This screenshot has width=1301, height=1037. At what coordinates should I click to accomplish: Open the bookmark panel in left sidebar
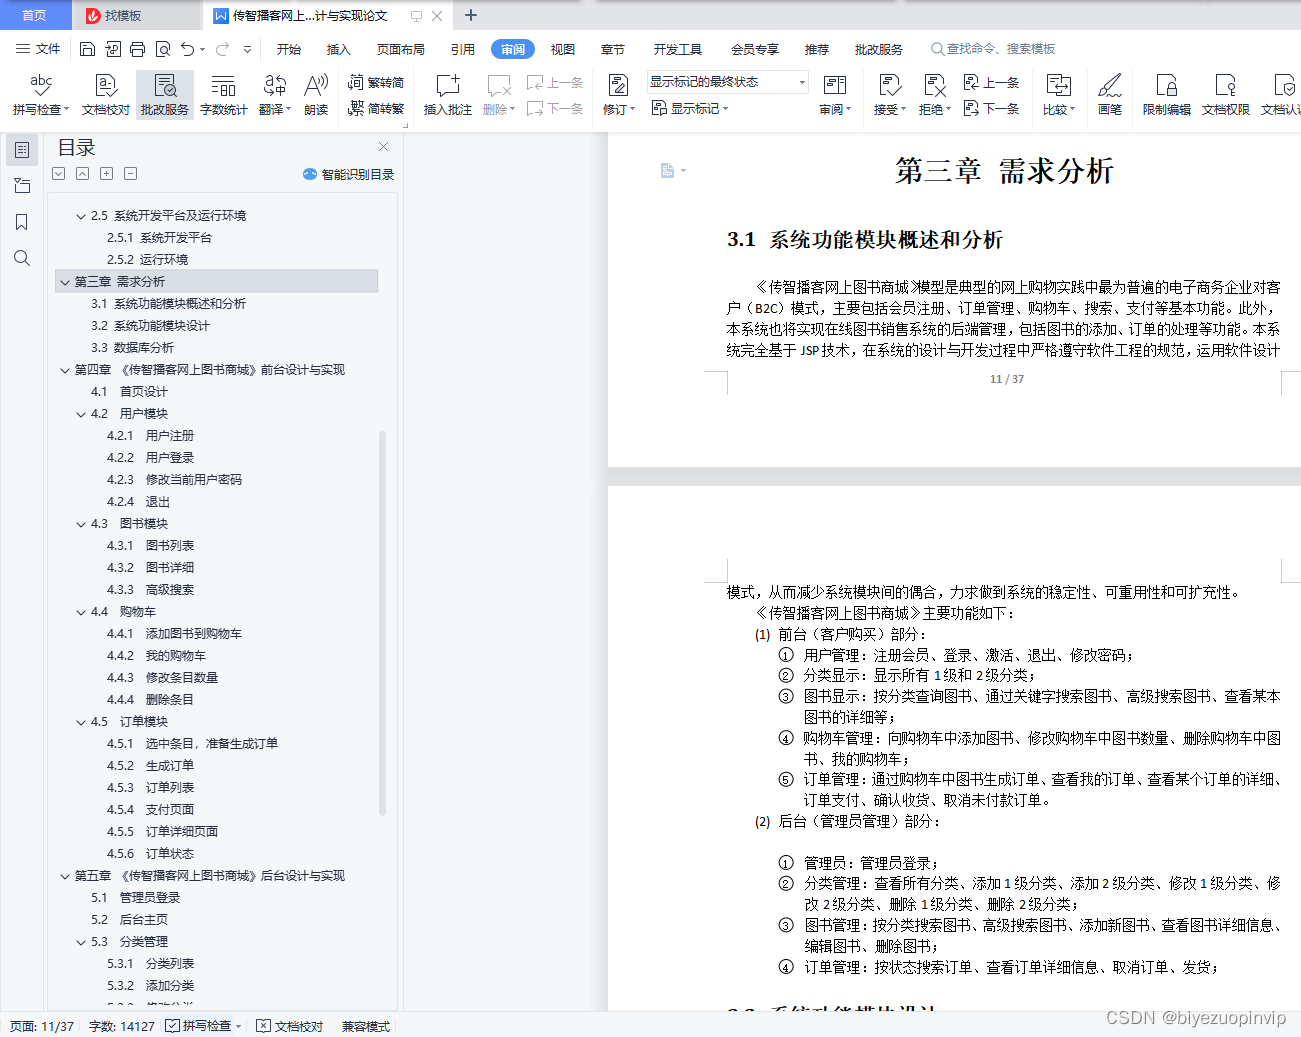pos(22,222)
